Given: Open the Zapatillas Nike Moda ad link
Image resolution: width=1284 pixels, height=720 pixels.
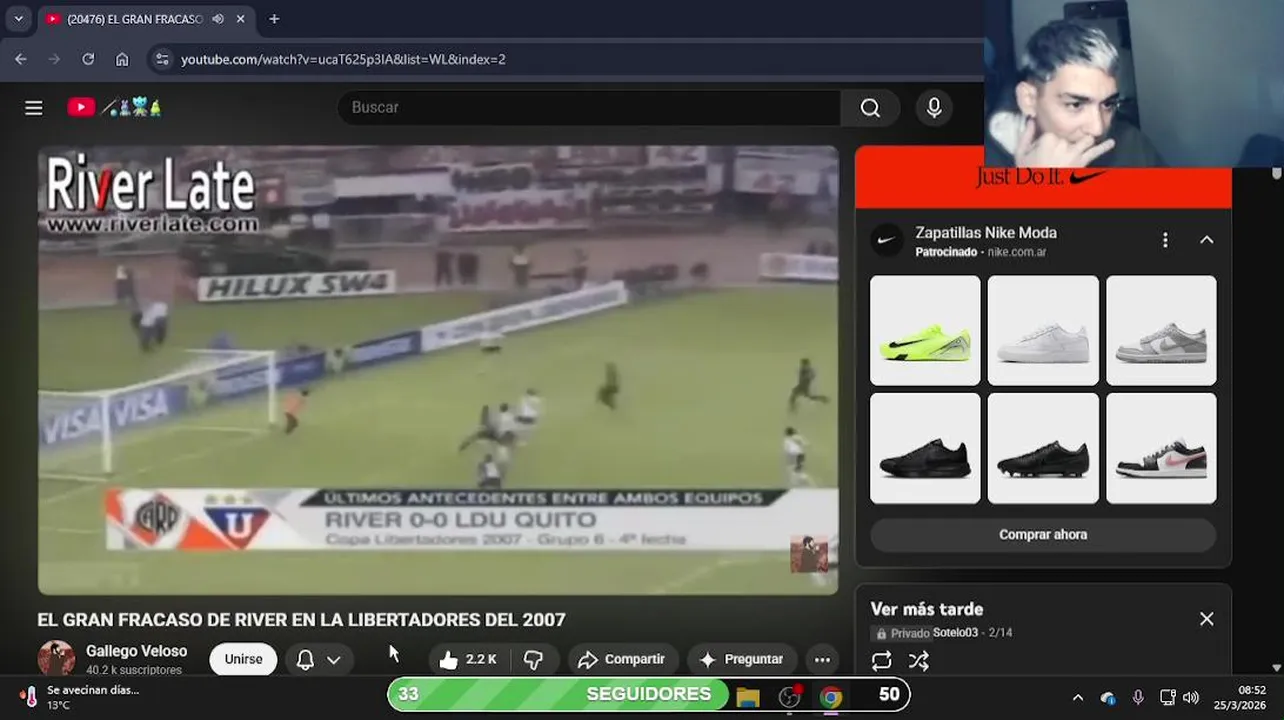Looking at the screenshot, I should (x=986, y=233).
